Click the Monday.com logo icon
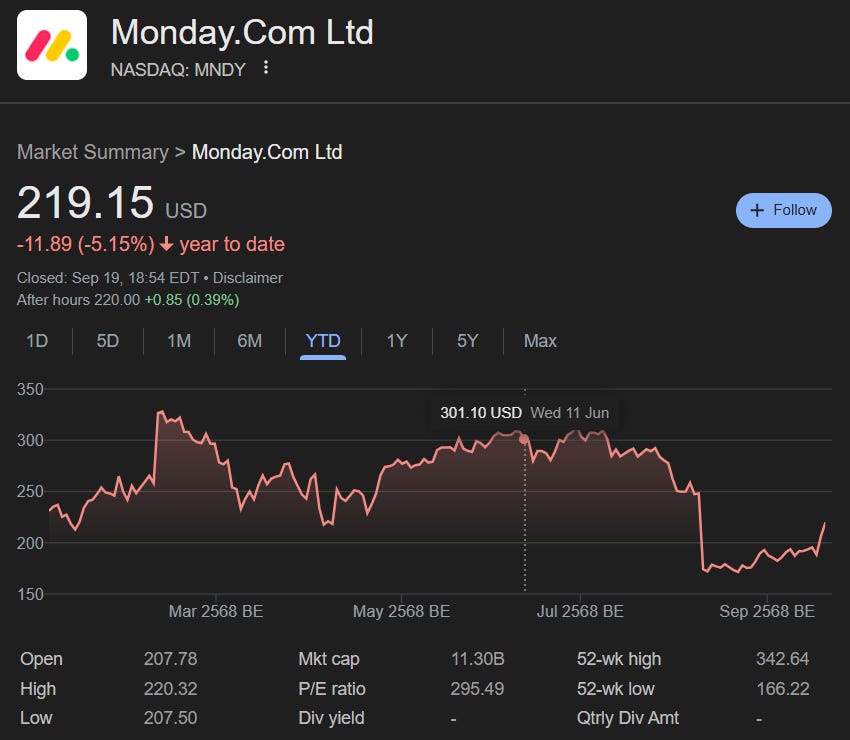The height and width of the screenshot is (740, 850). pos(52,45)
